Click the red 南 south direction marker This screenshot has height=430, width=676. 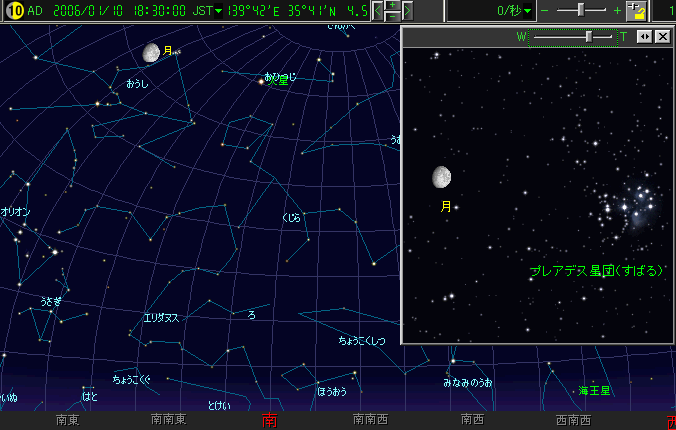coord(269,421)
